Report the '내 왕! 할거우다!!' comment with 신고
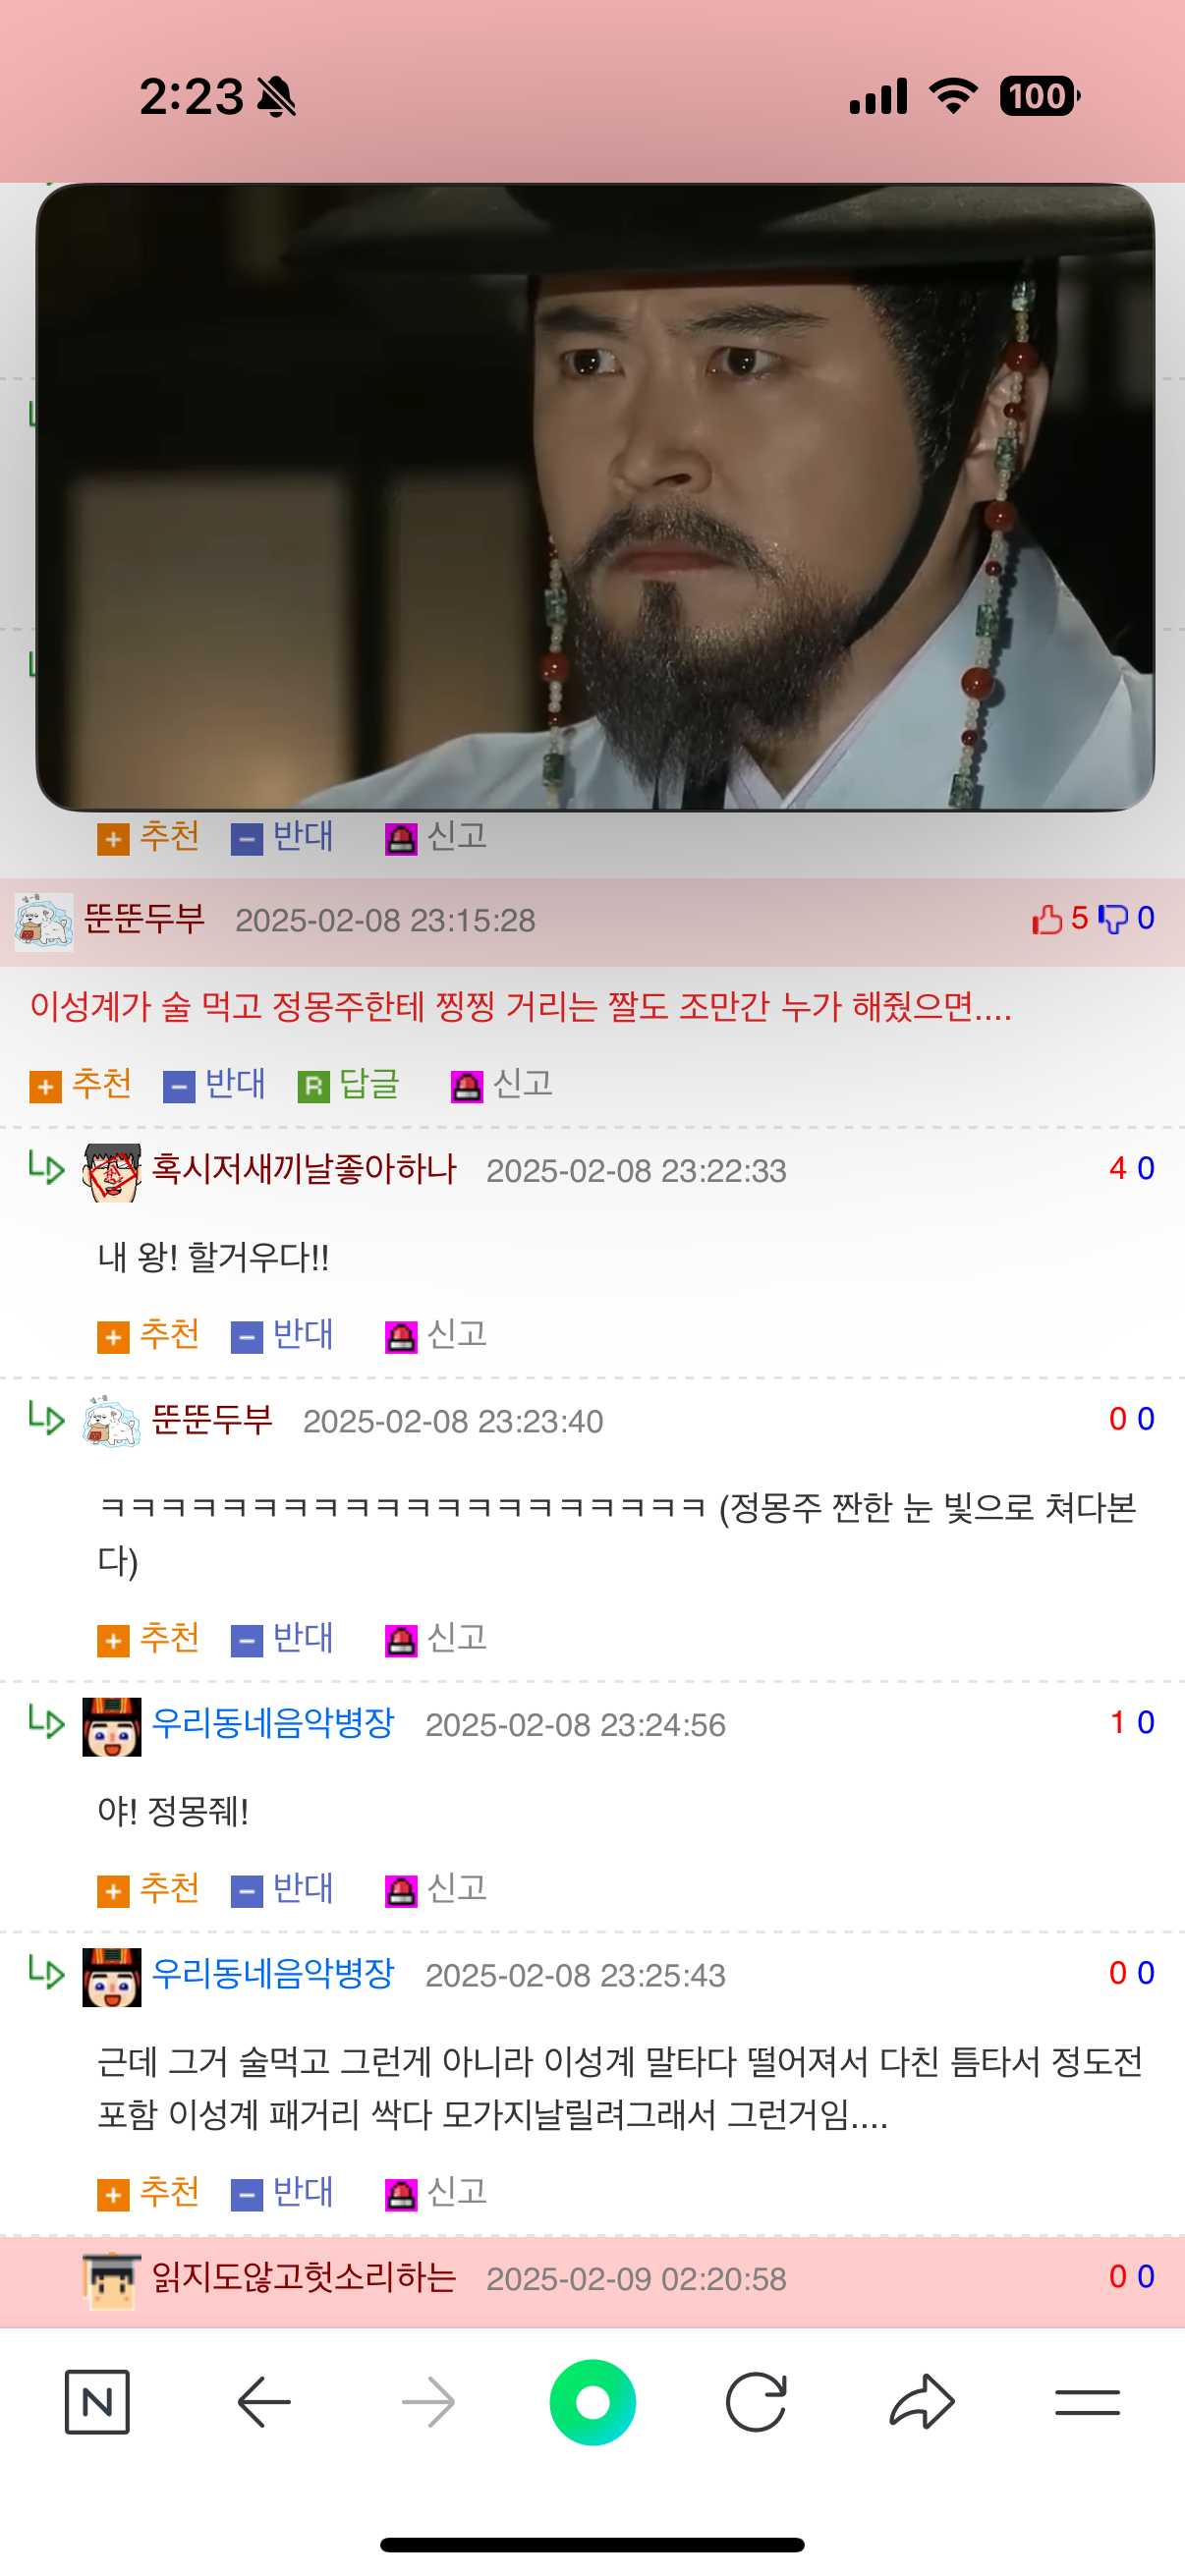Image resolution: width=1185 pixels, height=2576 pixels. pos(436,1334)
